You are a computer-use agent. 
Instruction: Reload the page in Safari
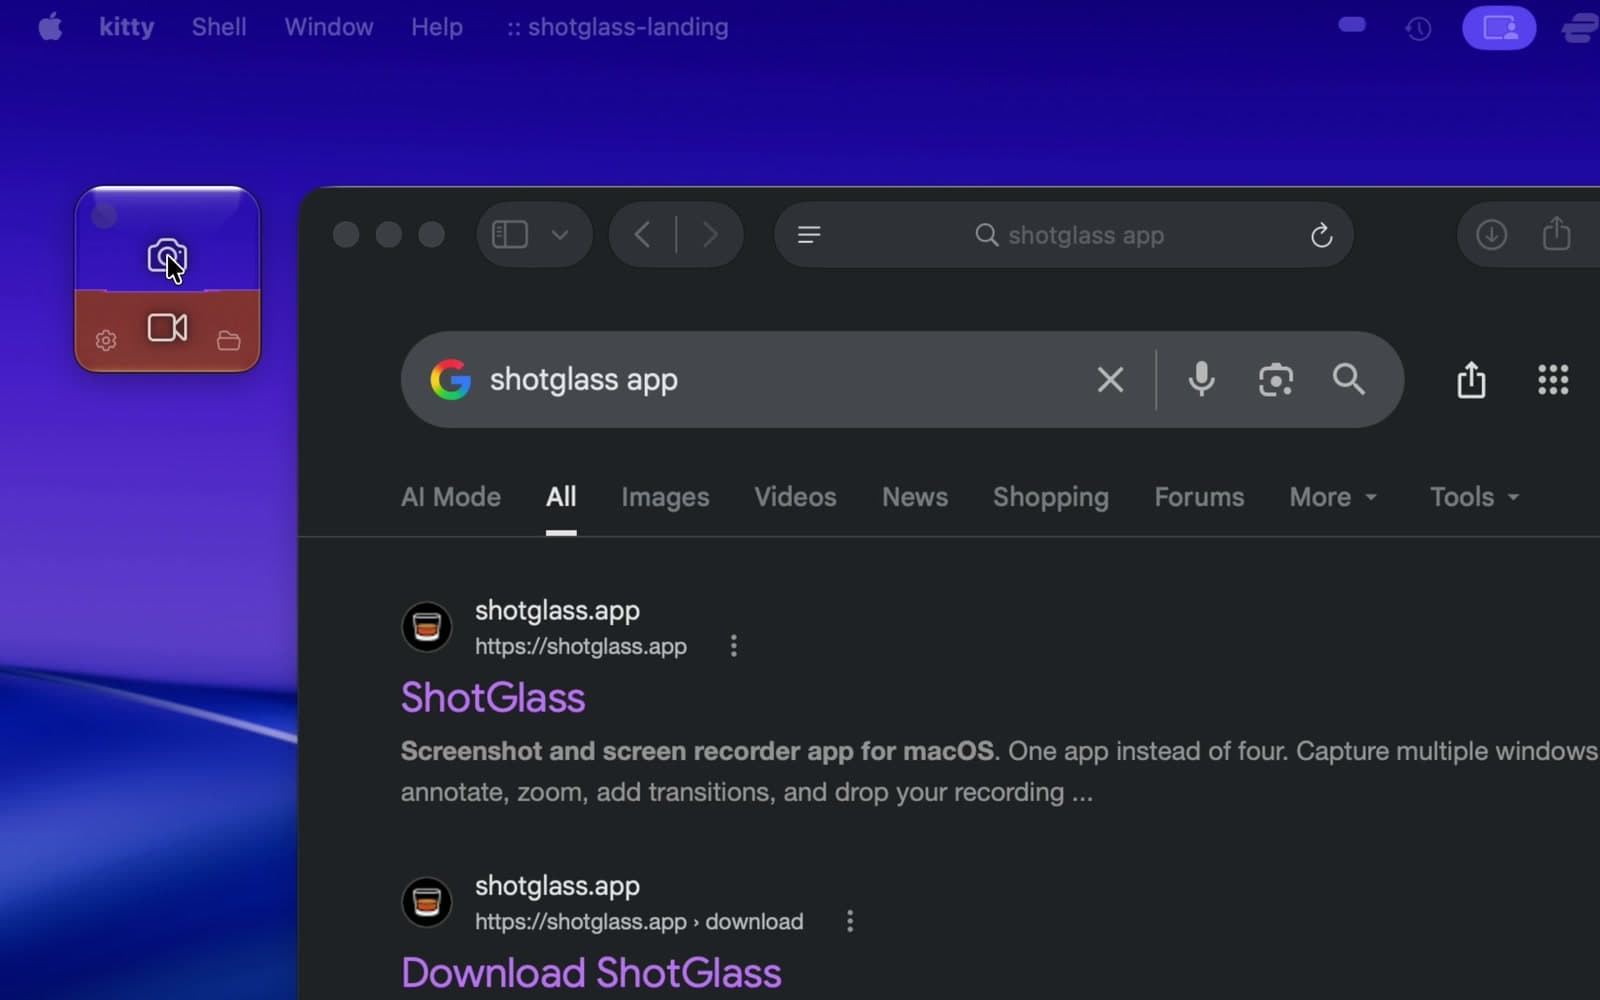pos(1321,235)
